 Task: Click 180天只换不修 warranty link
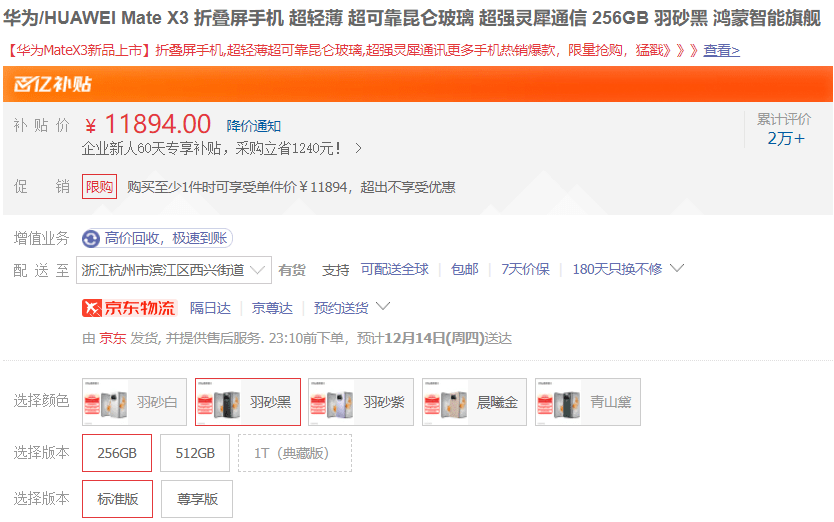(617, 270)
